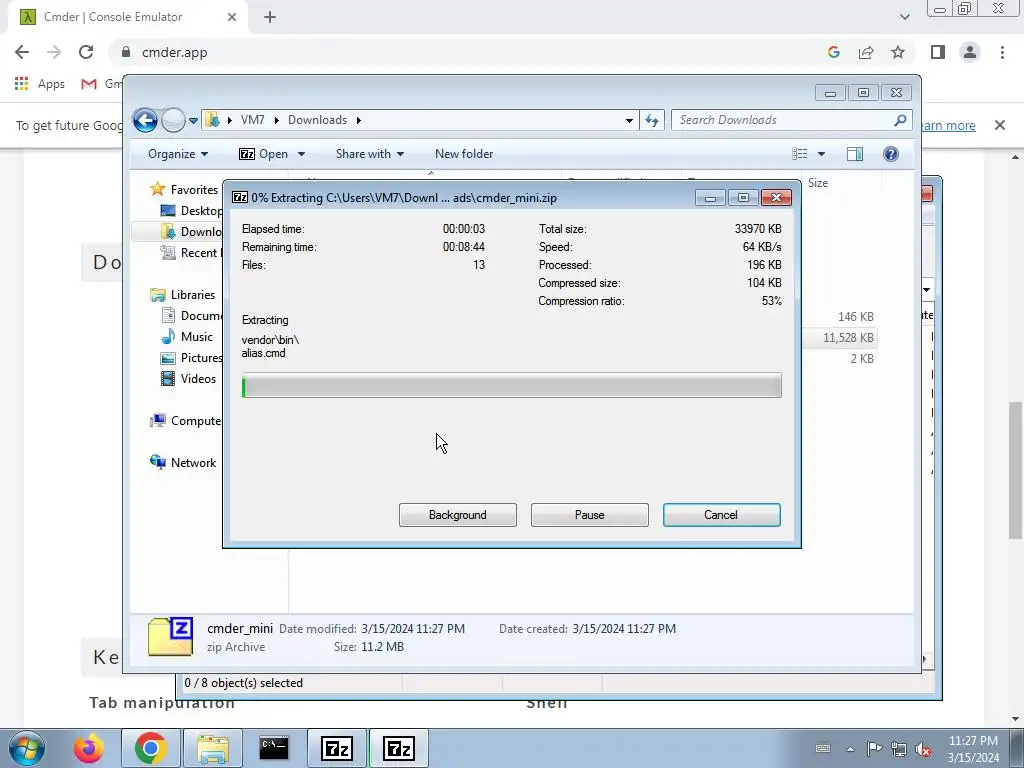The height and width of the screenshot is (768, 1024).
Task: Open command prompt from taskbar
Action: [x=274, y=748]
